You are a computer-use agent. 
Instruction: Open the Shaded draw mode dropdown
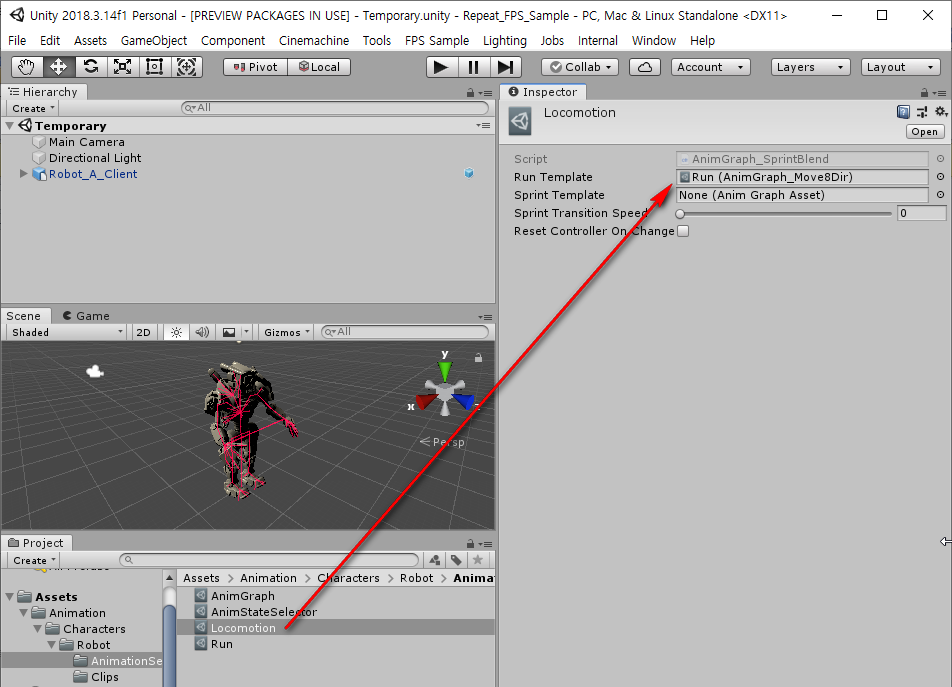click(67, 332)
